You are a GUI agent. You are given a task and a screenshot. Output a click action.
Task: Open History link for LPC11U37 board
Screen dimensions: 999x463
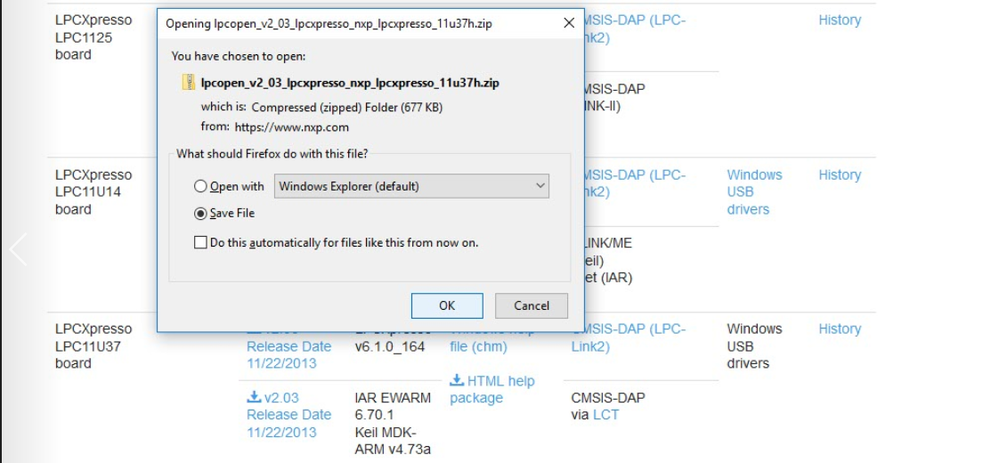click(x=839, y=329)
